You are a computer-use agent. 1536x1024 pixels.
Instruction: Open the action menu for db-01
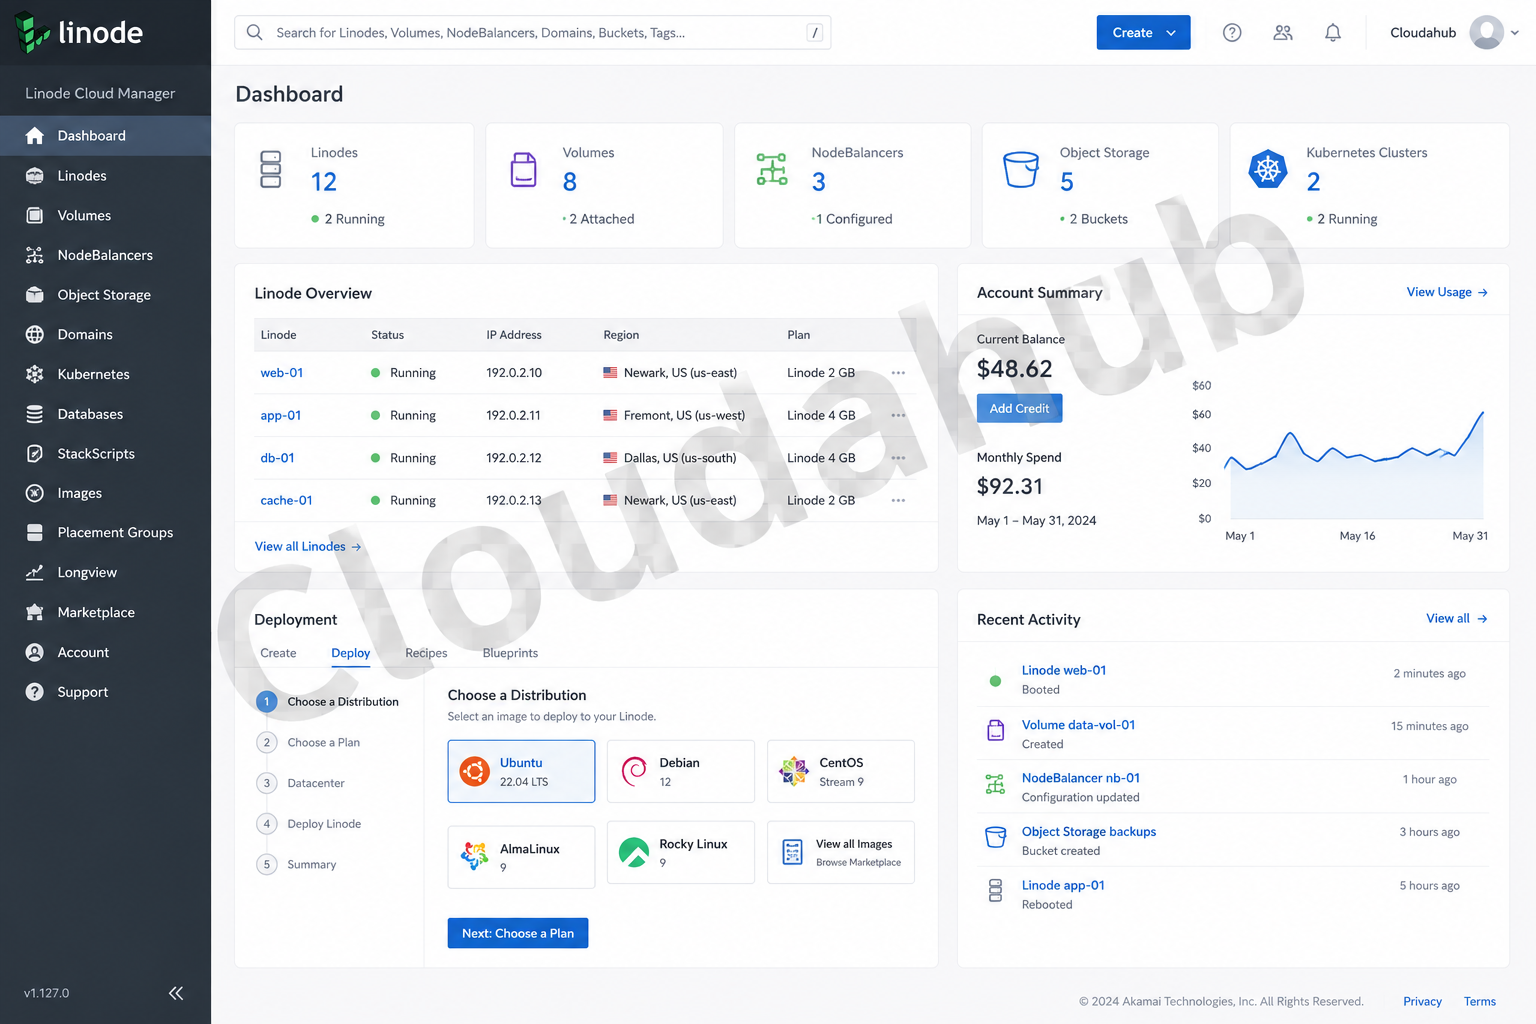pyautogui.click(x=898, y=458)
